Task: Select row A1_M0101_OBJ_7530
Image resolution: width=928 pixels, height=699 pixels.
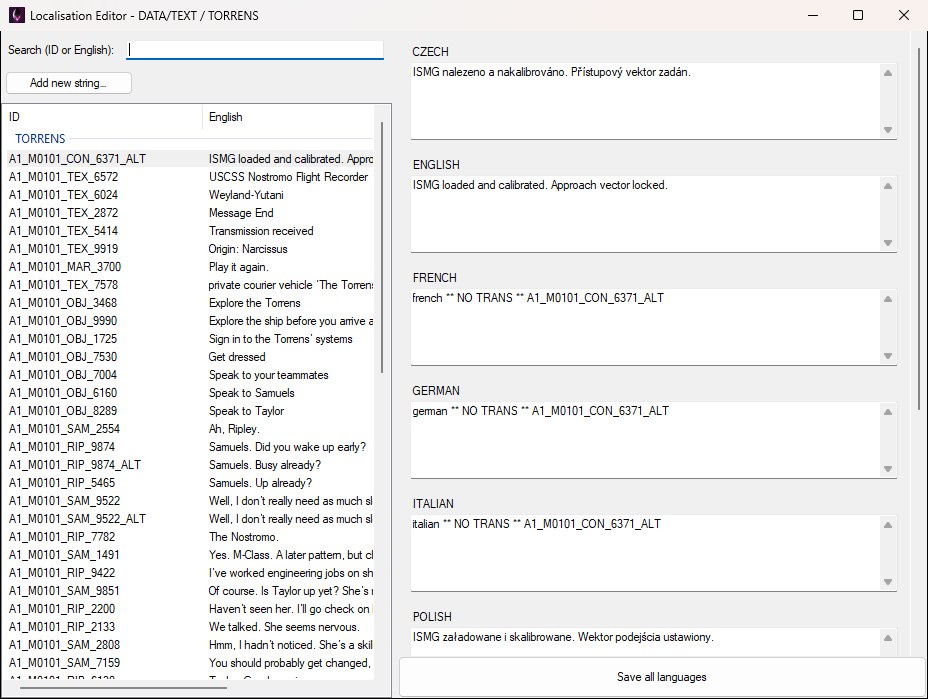Action: point(189,357)
